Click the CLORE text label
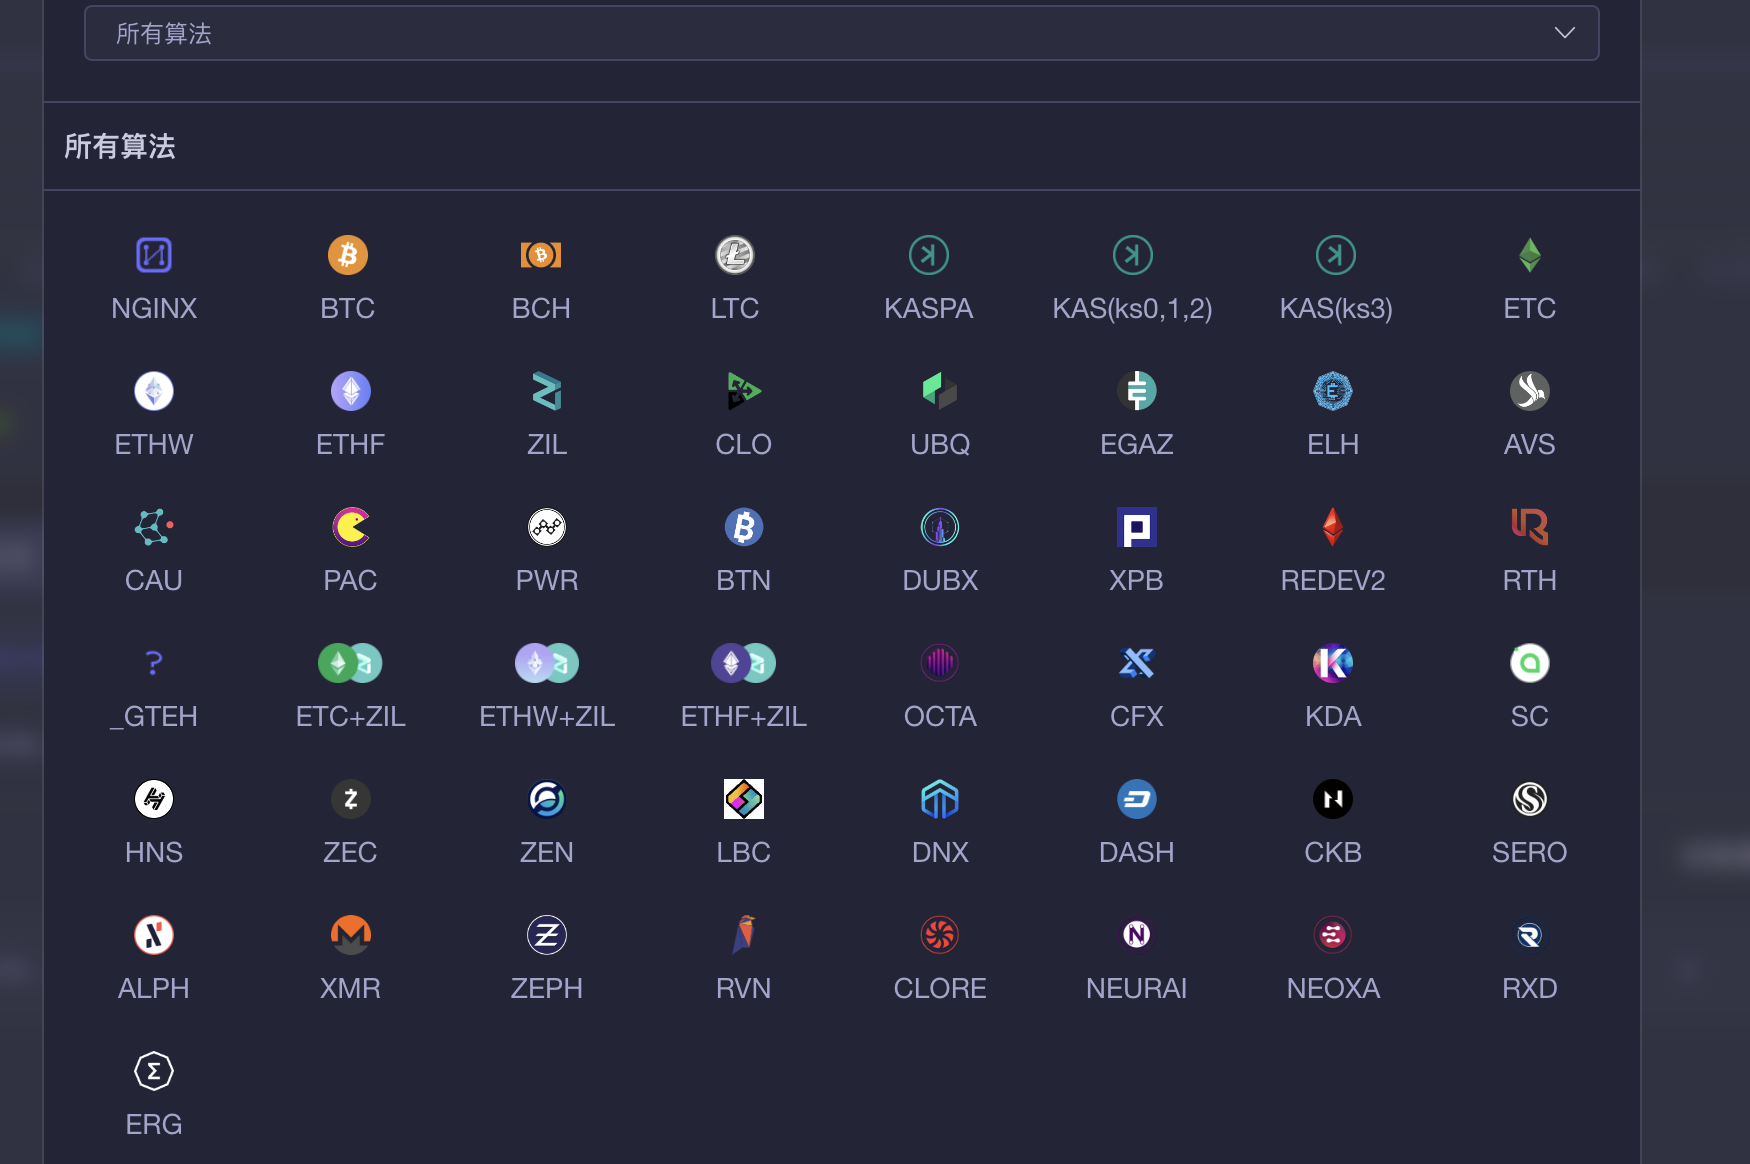The height and width of the screenshot is (1164, 1750). pos(940,988)
